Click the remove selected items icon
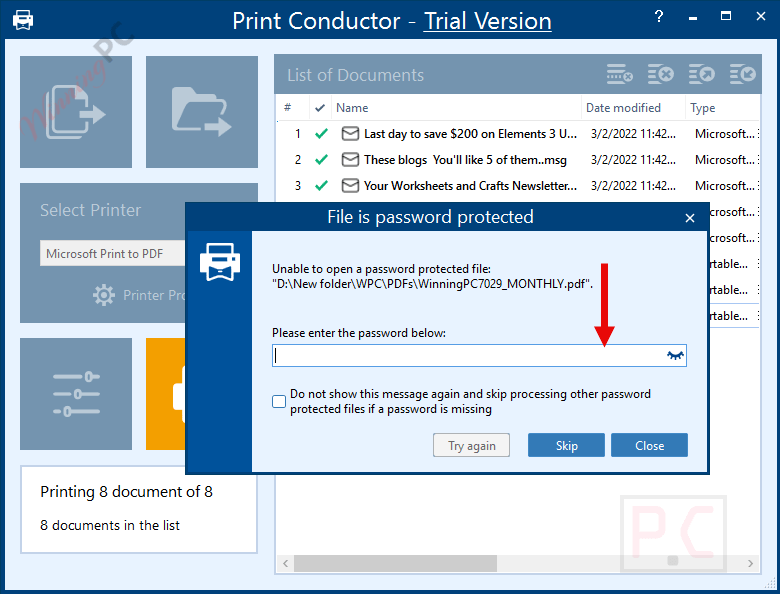This screenshot has height=594, width=780. click(661, 75)
